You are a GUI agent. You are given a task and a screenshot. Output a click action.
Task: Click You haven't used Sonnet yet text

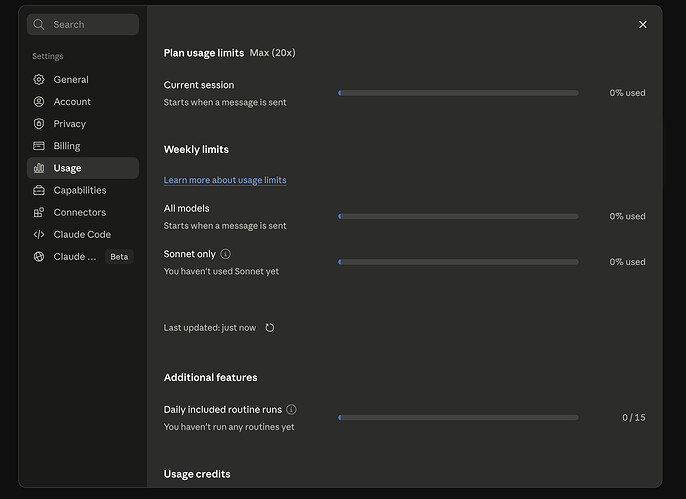(221, 271)
